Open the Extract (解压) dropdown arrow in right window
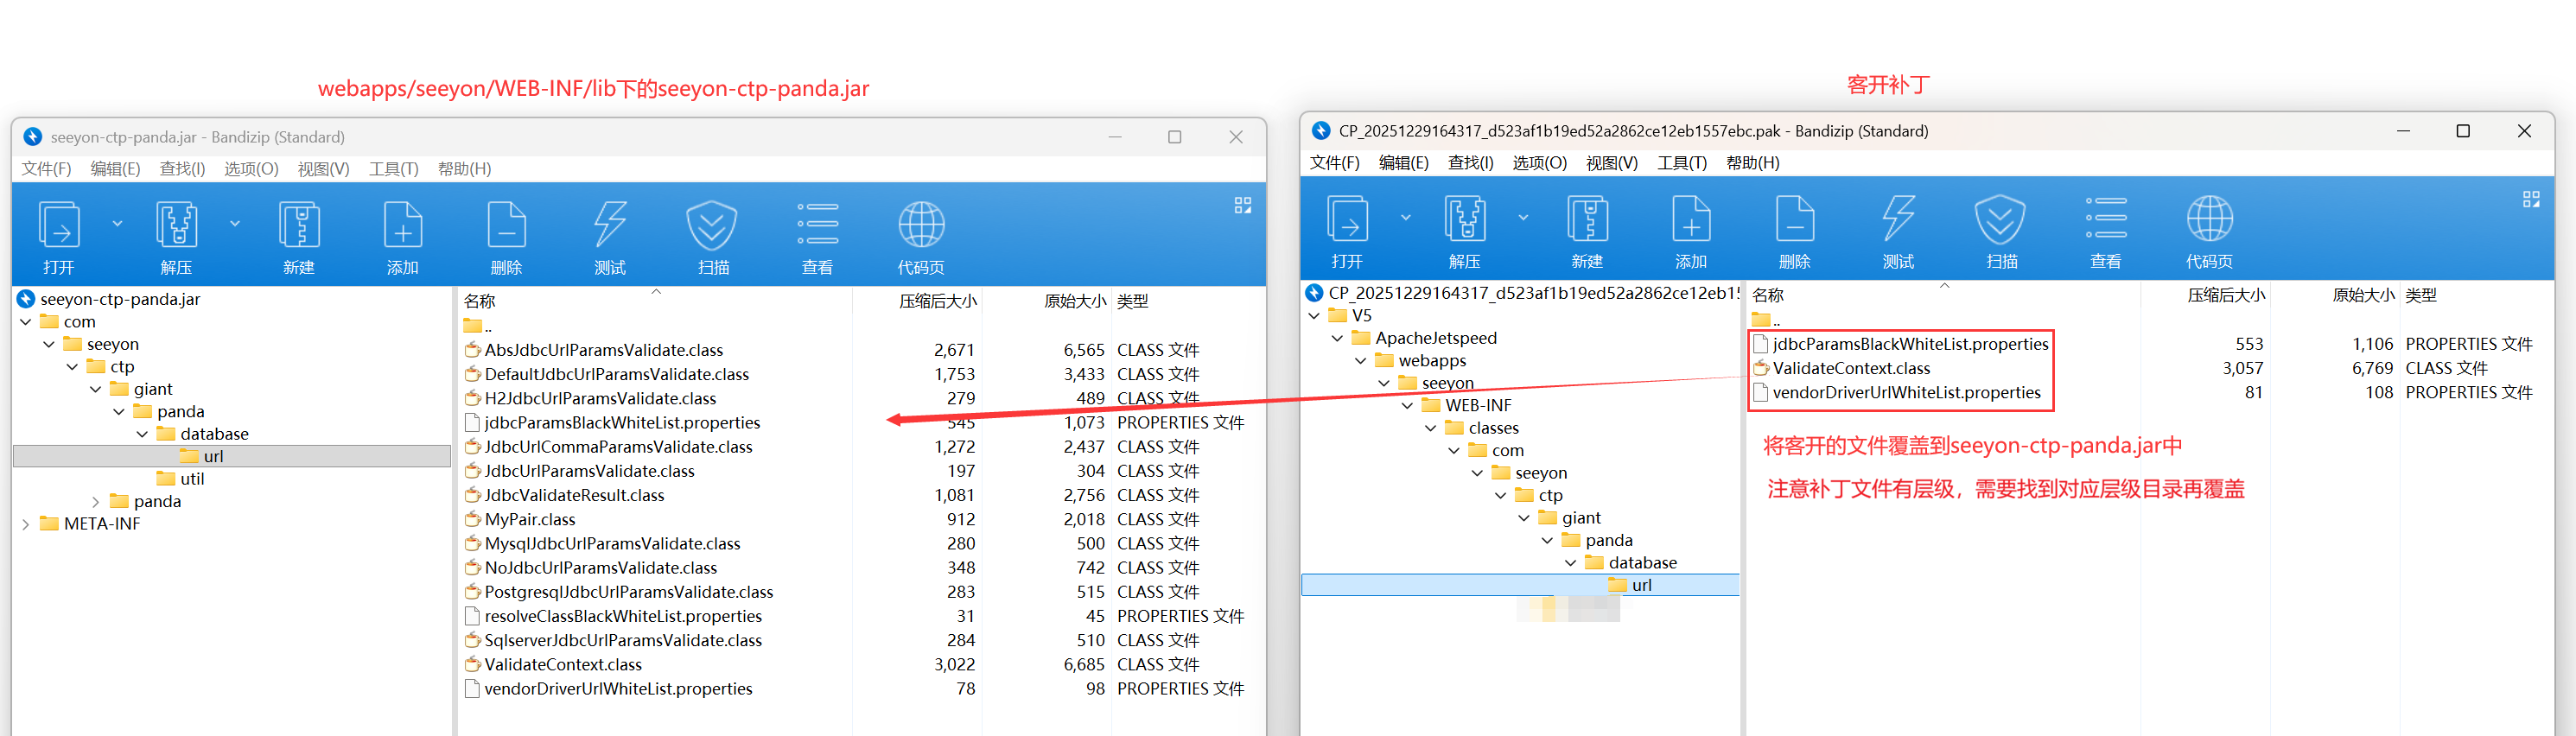This screenshot has height=736, width=2576. 1523,217
